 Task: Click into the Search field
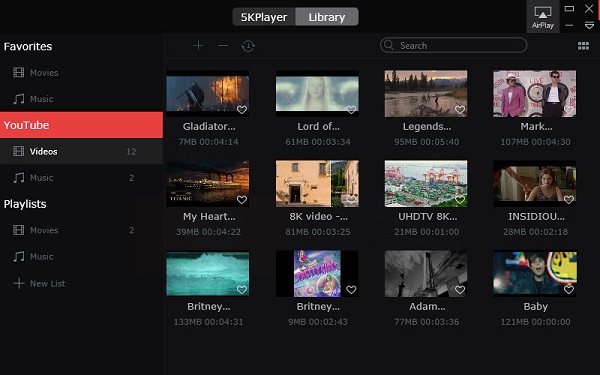click(x=453, y=45)
